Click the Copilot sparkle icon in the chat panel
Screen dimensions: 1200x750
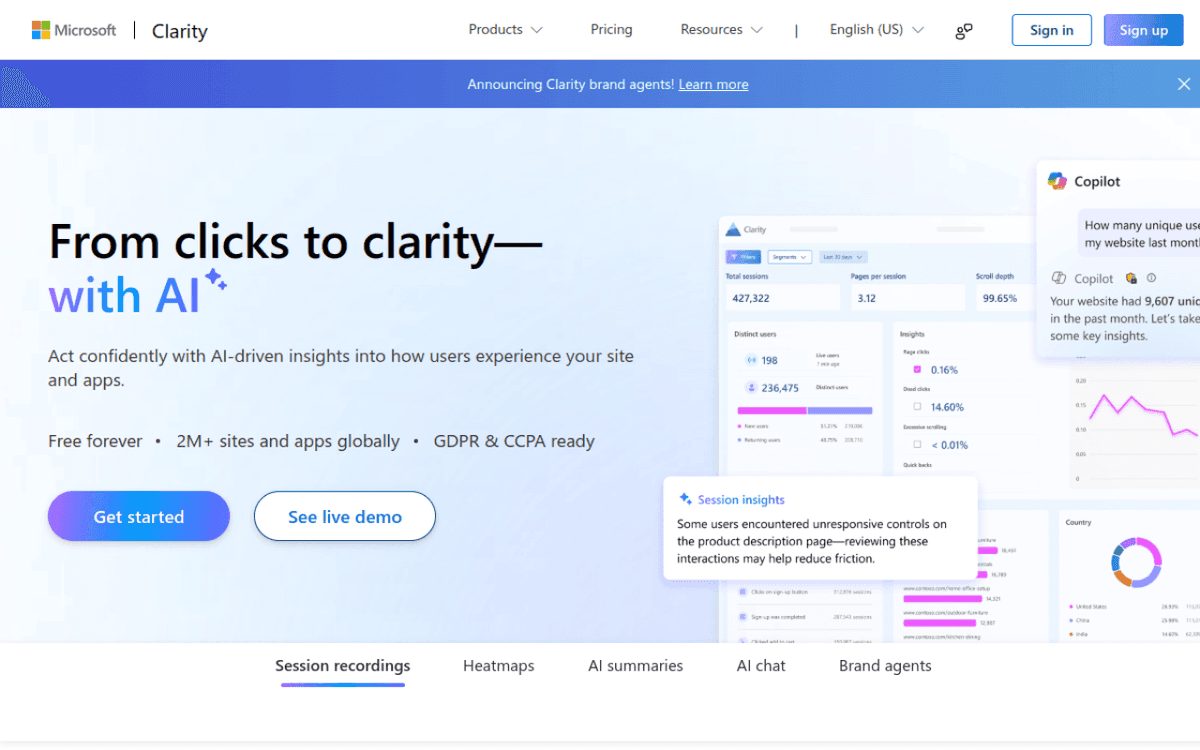coord(1058,181)
